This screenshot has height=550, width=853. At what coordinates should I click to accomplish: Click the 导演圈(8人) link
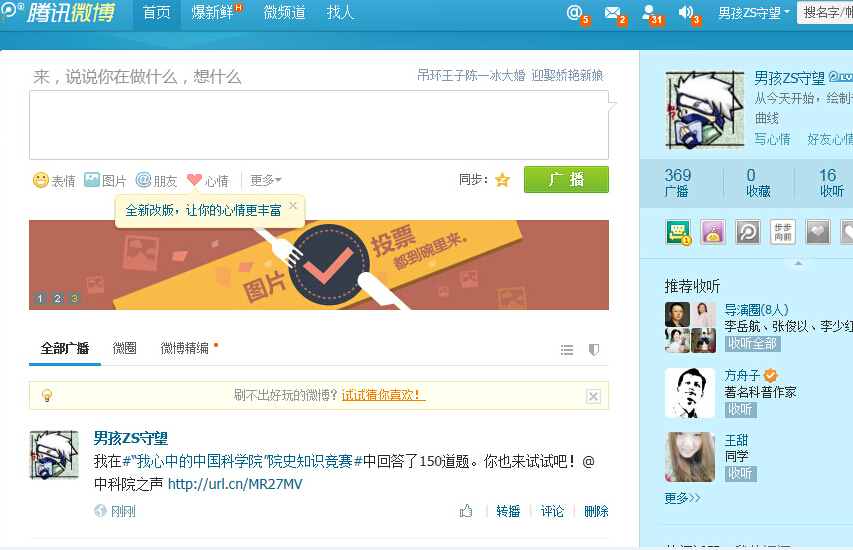click(x=756, y=310)
